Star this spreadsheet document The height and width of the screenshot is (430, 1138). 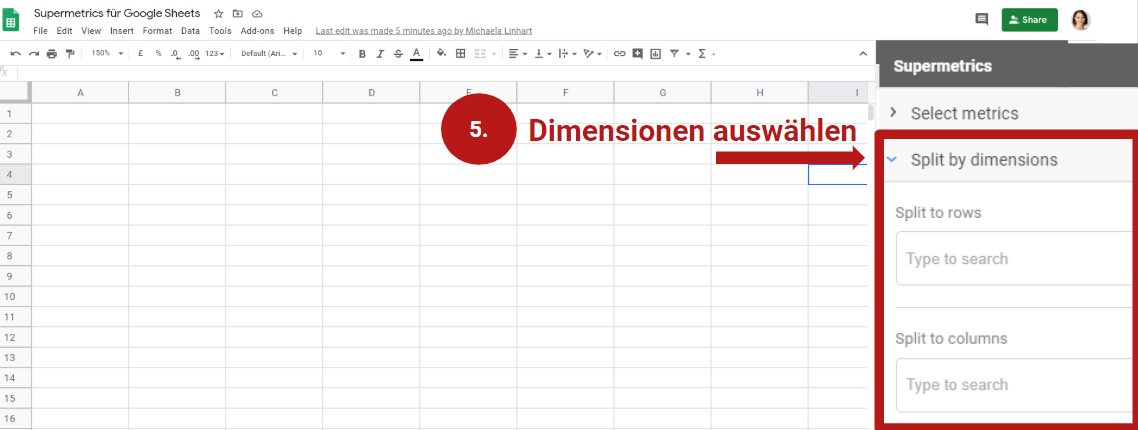point(218,14)
